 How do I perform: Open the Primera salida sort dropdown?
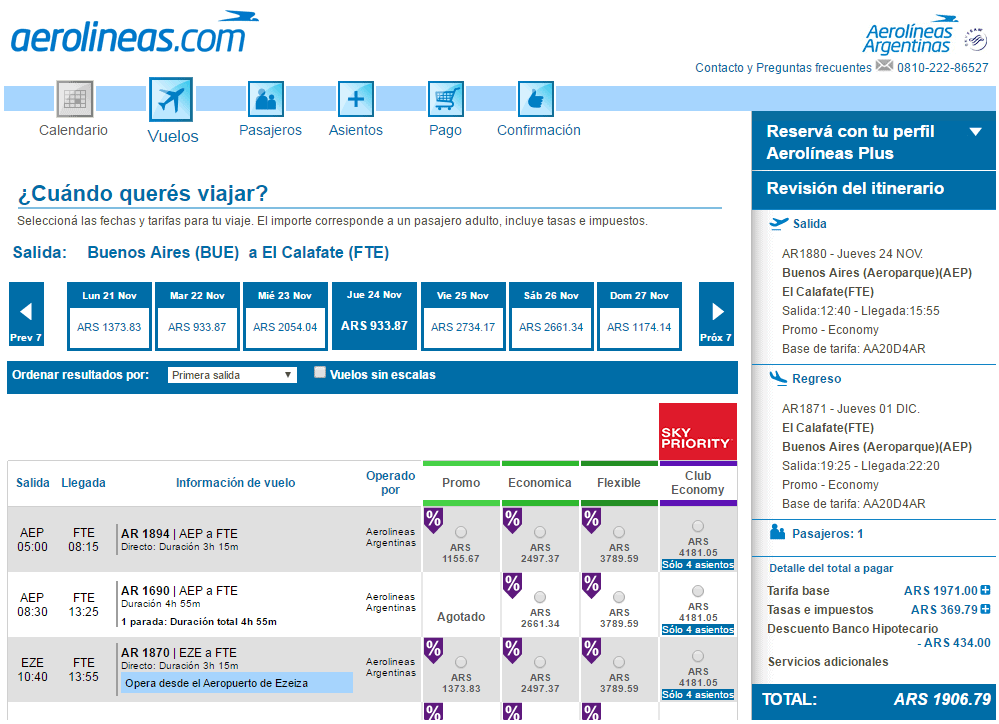(x=232, y=375)
